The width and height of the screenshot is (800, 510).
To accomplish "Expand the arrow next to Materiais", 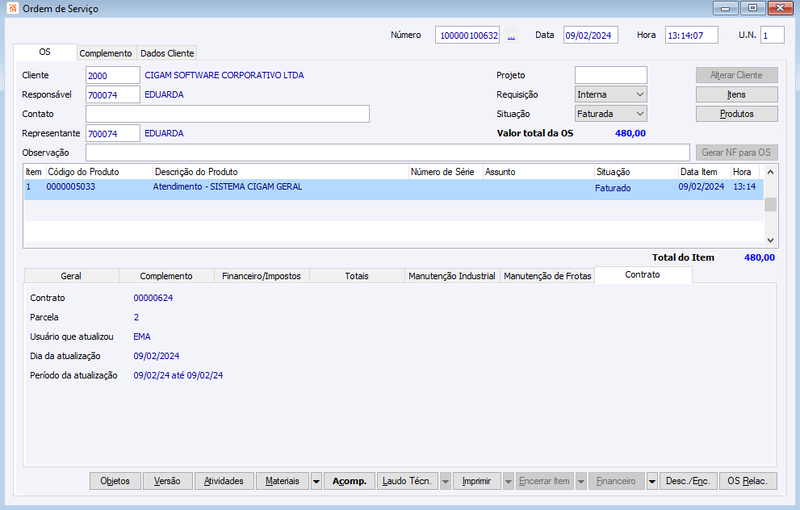I will [316, 481].
